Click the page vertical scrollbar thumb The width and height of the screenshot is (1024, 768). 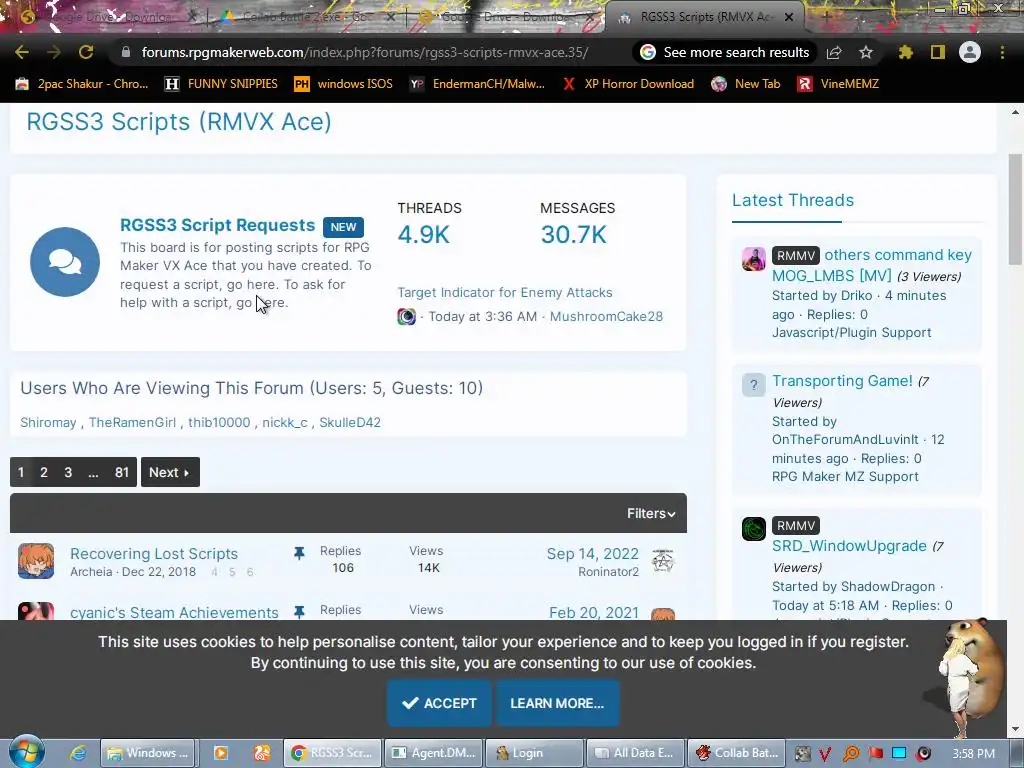click(x=1015, y=209)
